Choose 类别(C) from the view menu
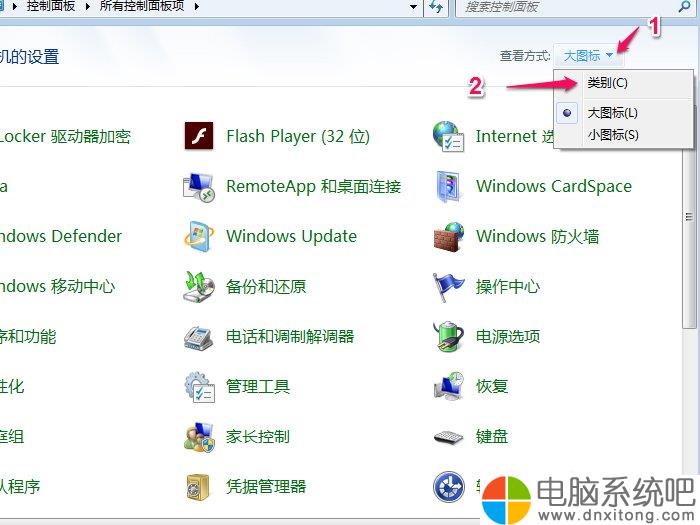The image size is (700, 525). pyautogui.click(x=607, y=83)
